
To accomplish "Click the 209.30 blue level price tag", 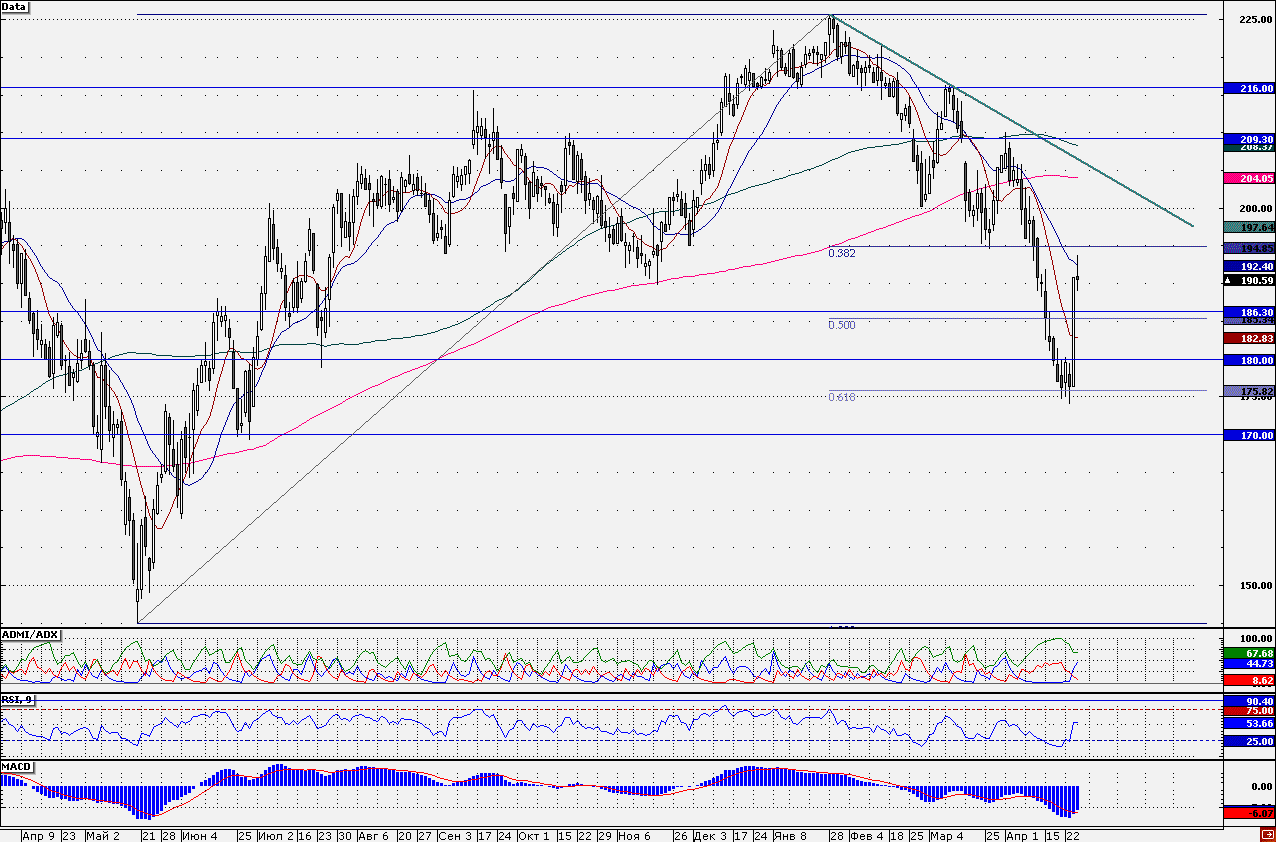I will [1249, 139].
